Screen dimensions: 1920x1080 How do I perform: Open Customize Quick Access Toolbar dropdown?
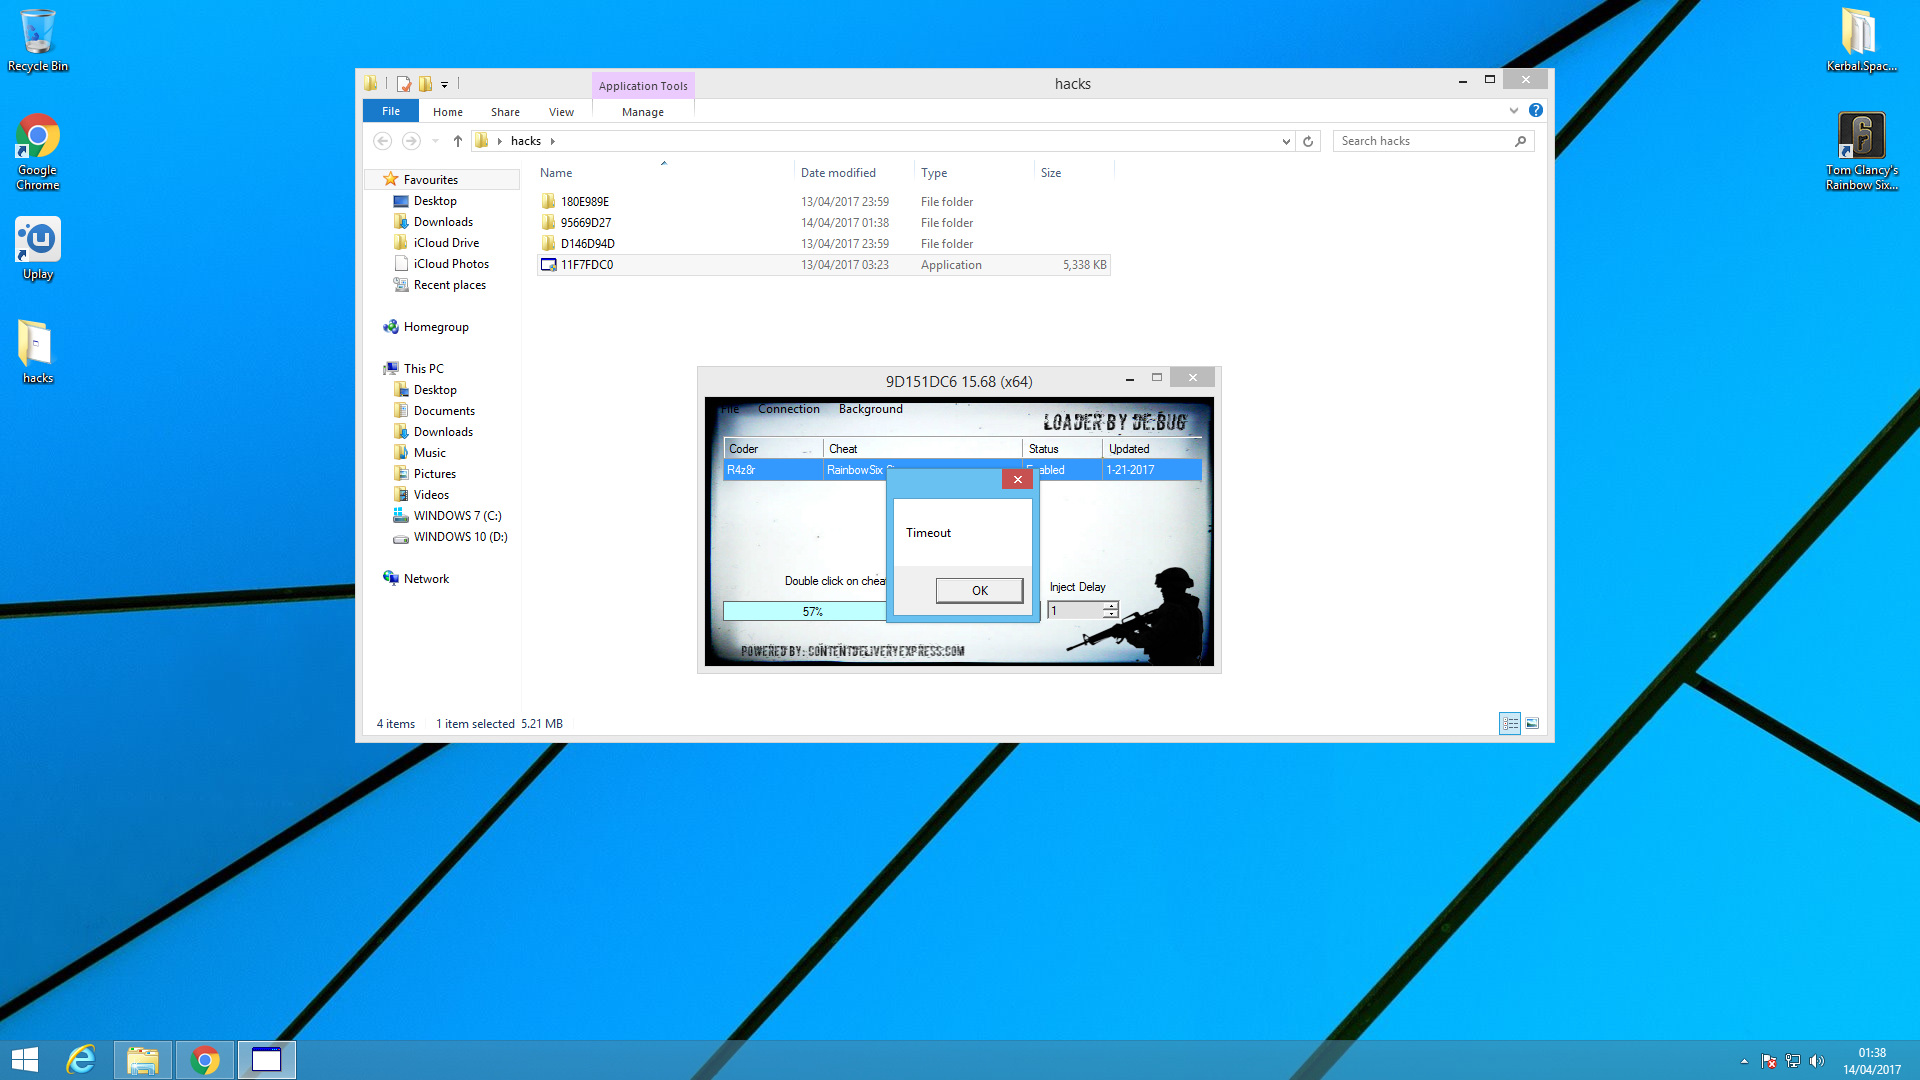point(445,85)
